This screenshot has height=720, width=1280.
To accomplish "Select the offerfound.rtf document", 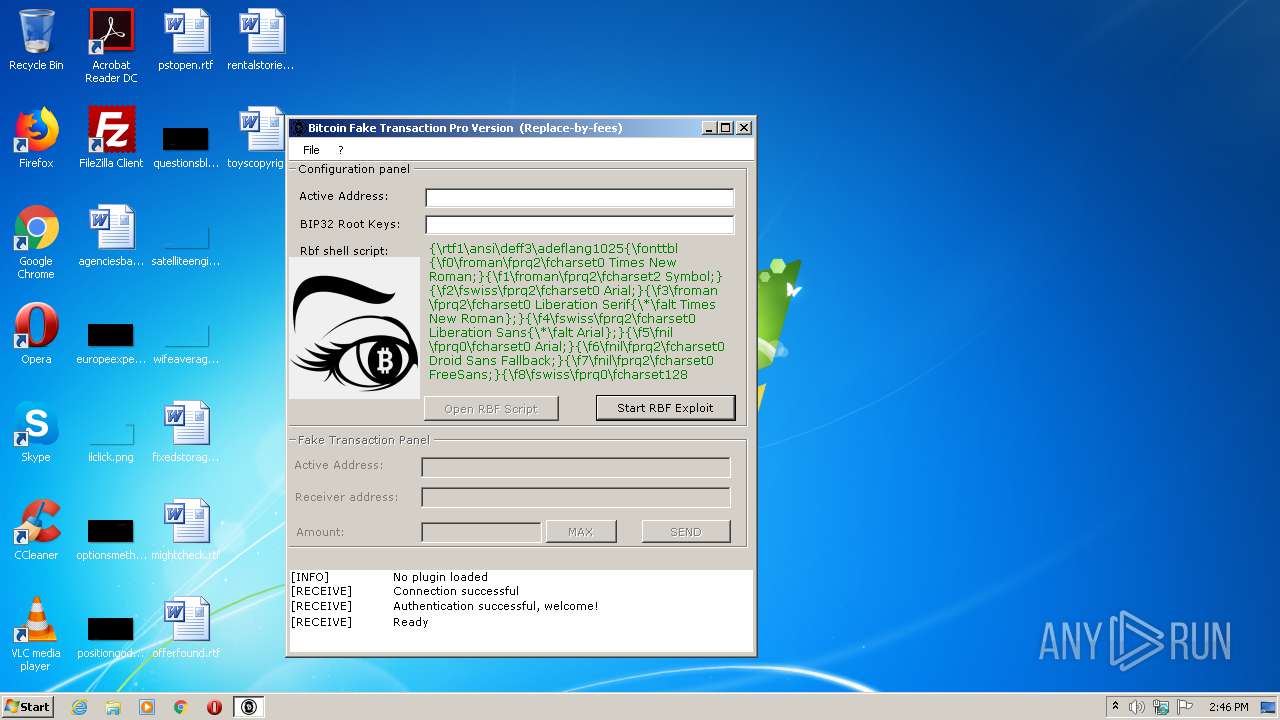I will [x=186, y=628].
